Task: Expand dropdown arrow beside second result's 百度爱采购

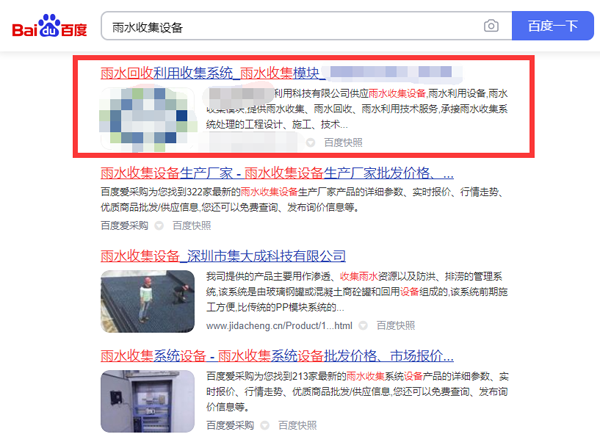Action: tap(159, 226)
